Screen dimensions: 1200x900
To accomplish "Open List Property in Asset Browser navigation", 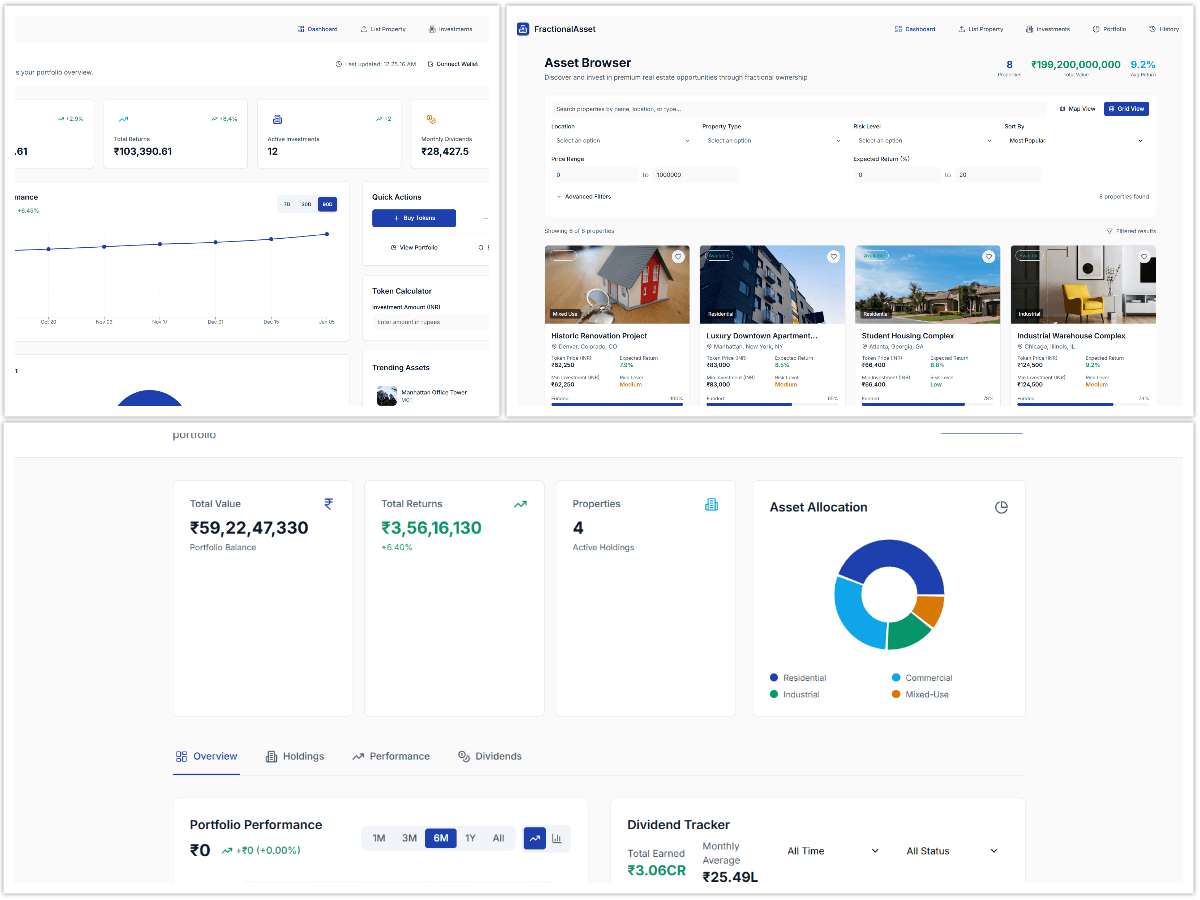I will coord(980,30).
